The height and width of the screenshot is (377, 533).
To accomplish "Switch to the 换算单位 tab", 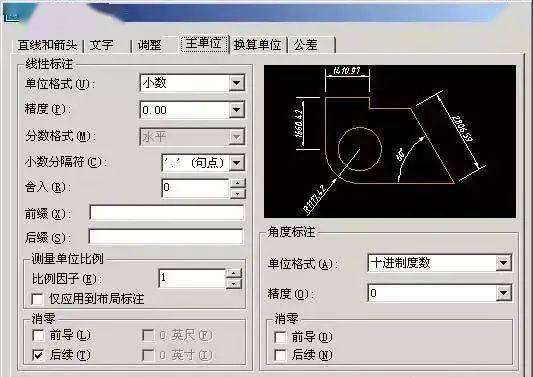I will click(x=258, y=45).
